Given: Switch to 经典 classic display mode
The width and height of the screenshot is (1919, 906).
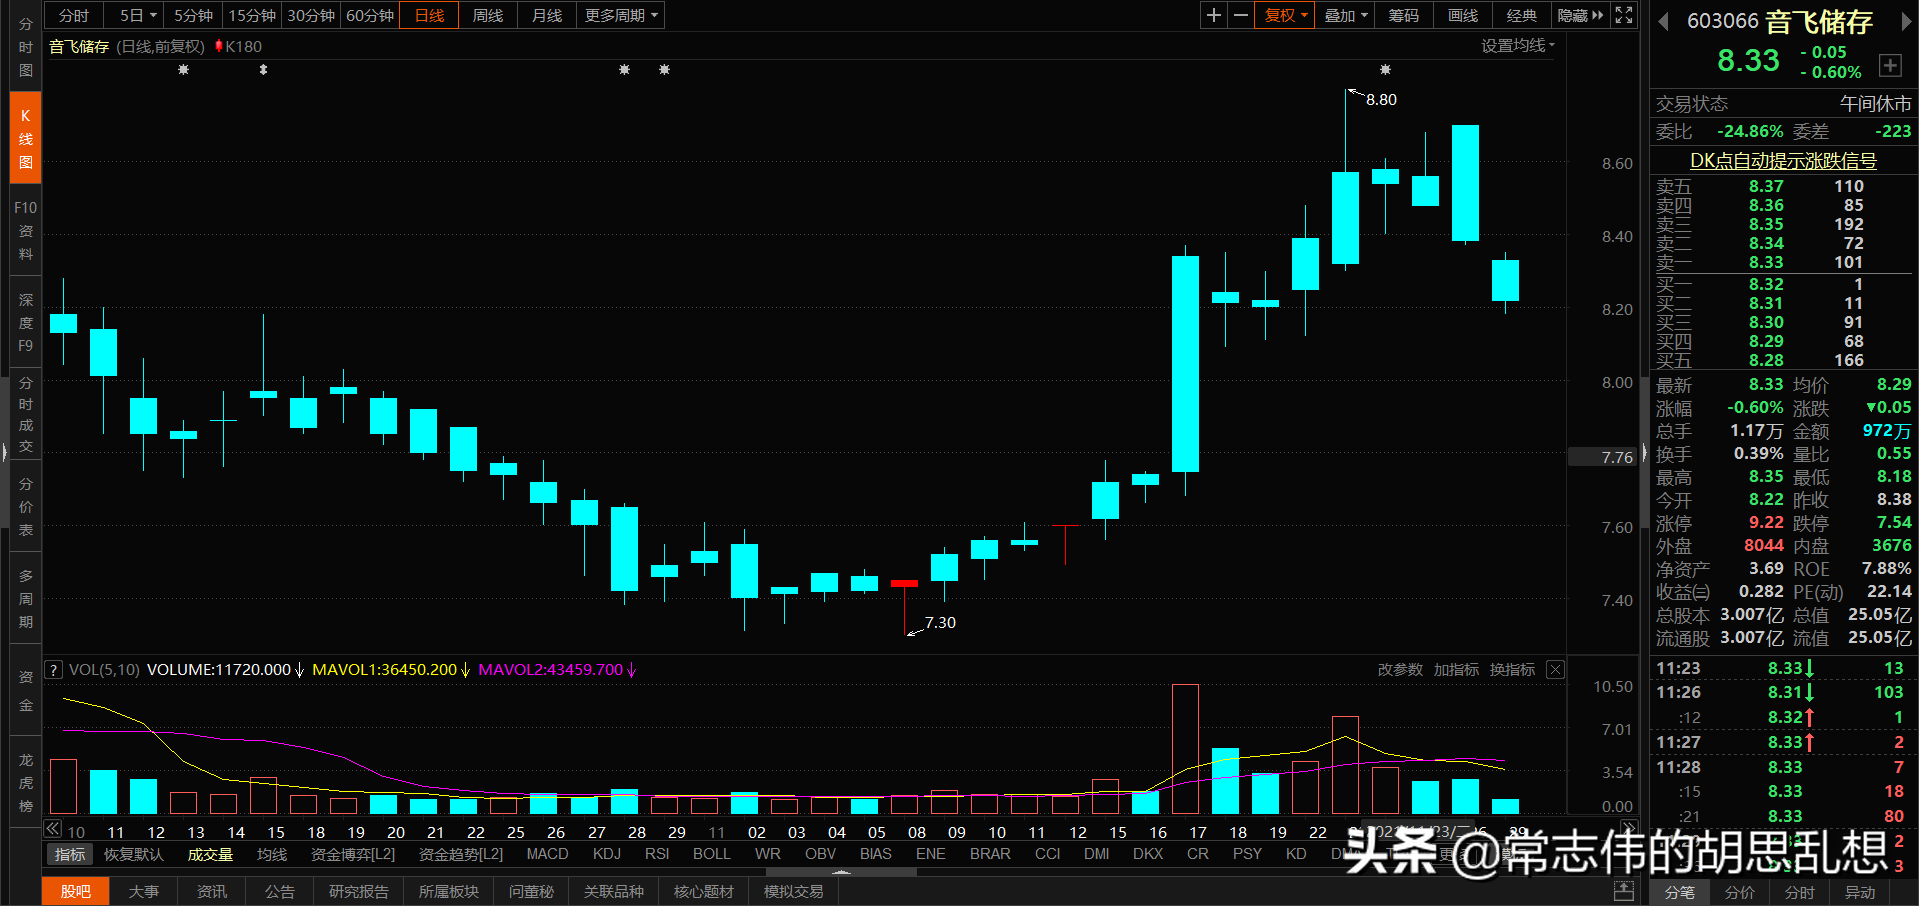Looking at the screenshot, I should point(1521,15).
